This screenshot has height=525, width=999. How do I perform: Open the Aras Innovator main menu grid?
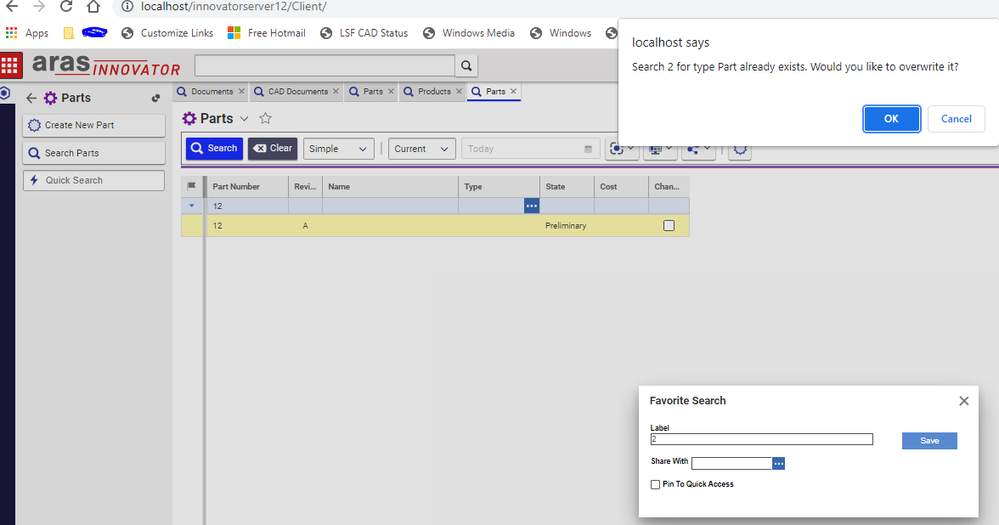(x=11, y=66)
